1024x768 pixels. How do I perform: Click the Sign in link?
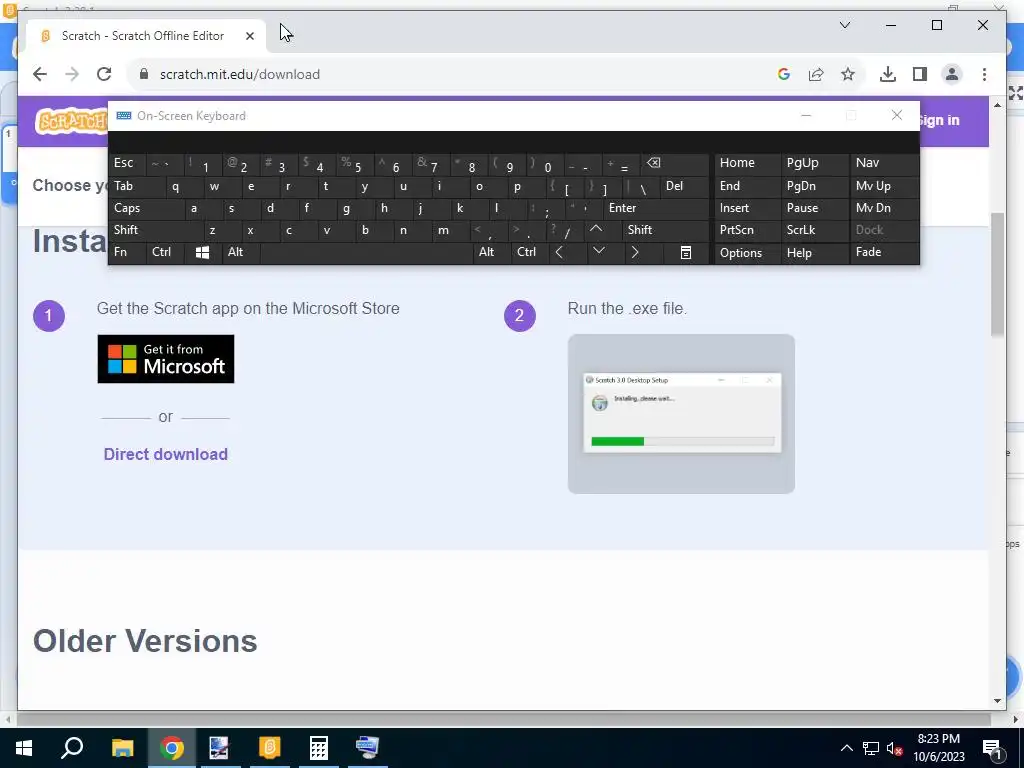pyautogui.click(x=939, y=120)
